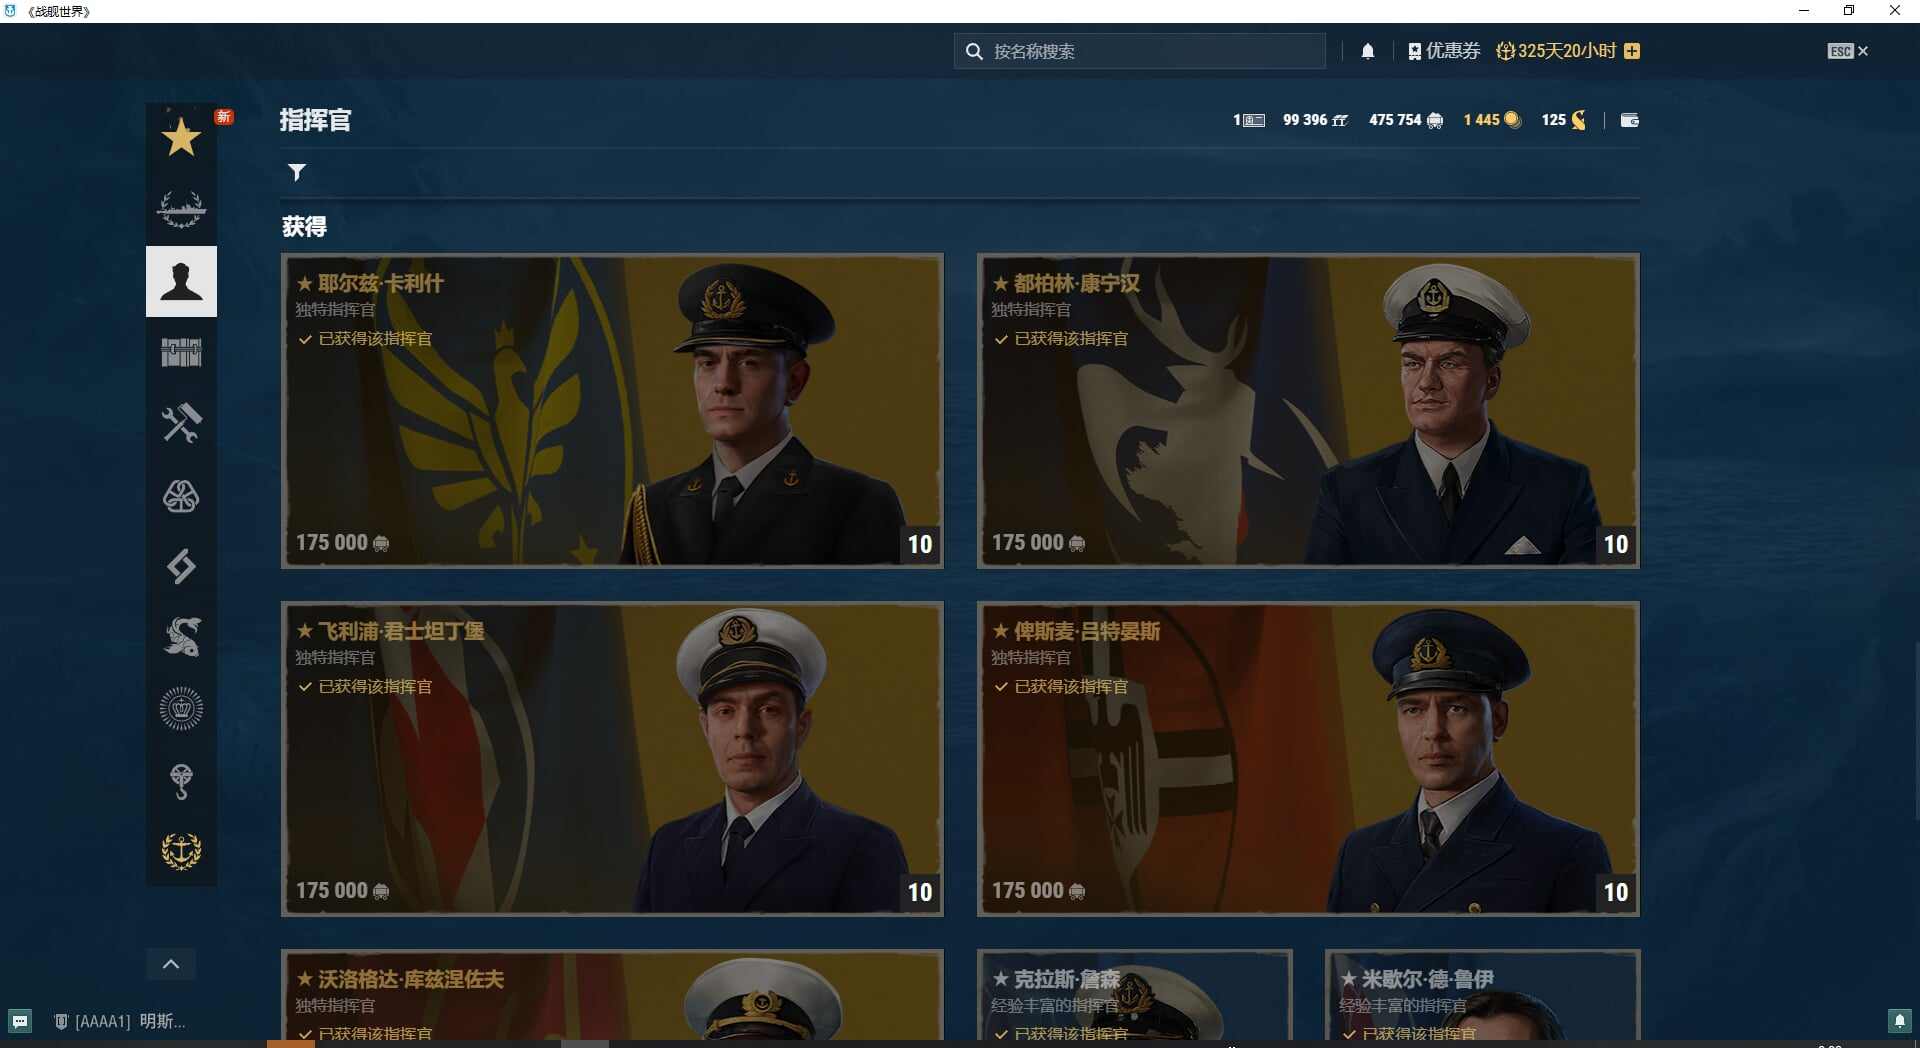Open the dragon flags sidebar tab

click(x=181, y=637)
